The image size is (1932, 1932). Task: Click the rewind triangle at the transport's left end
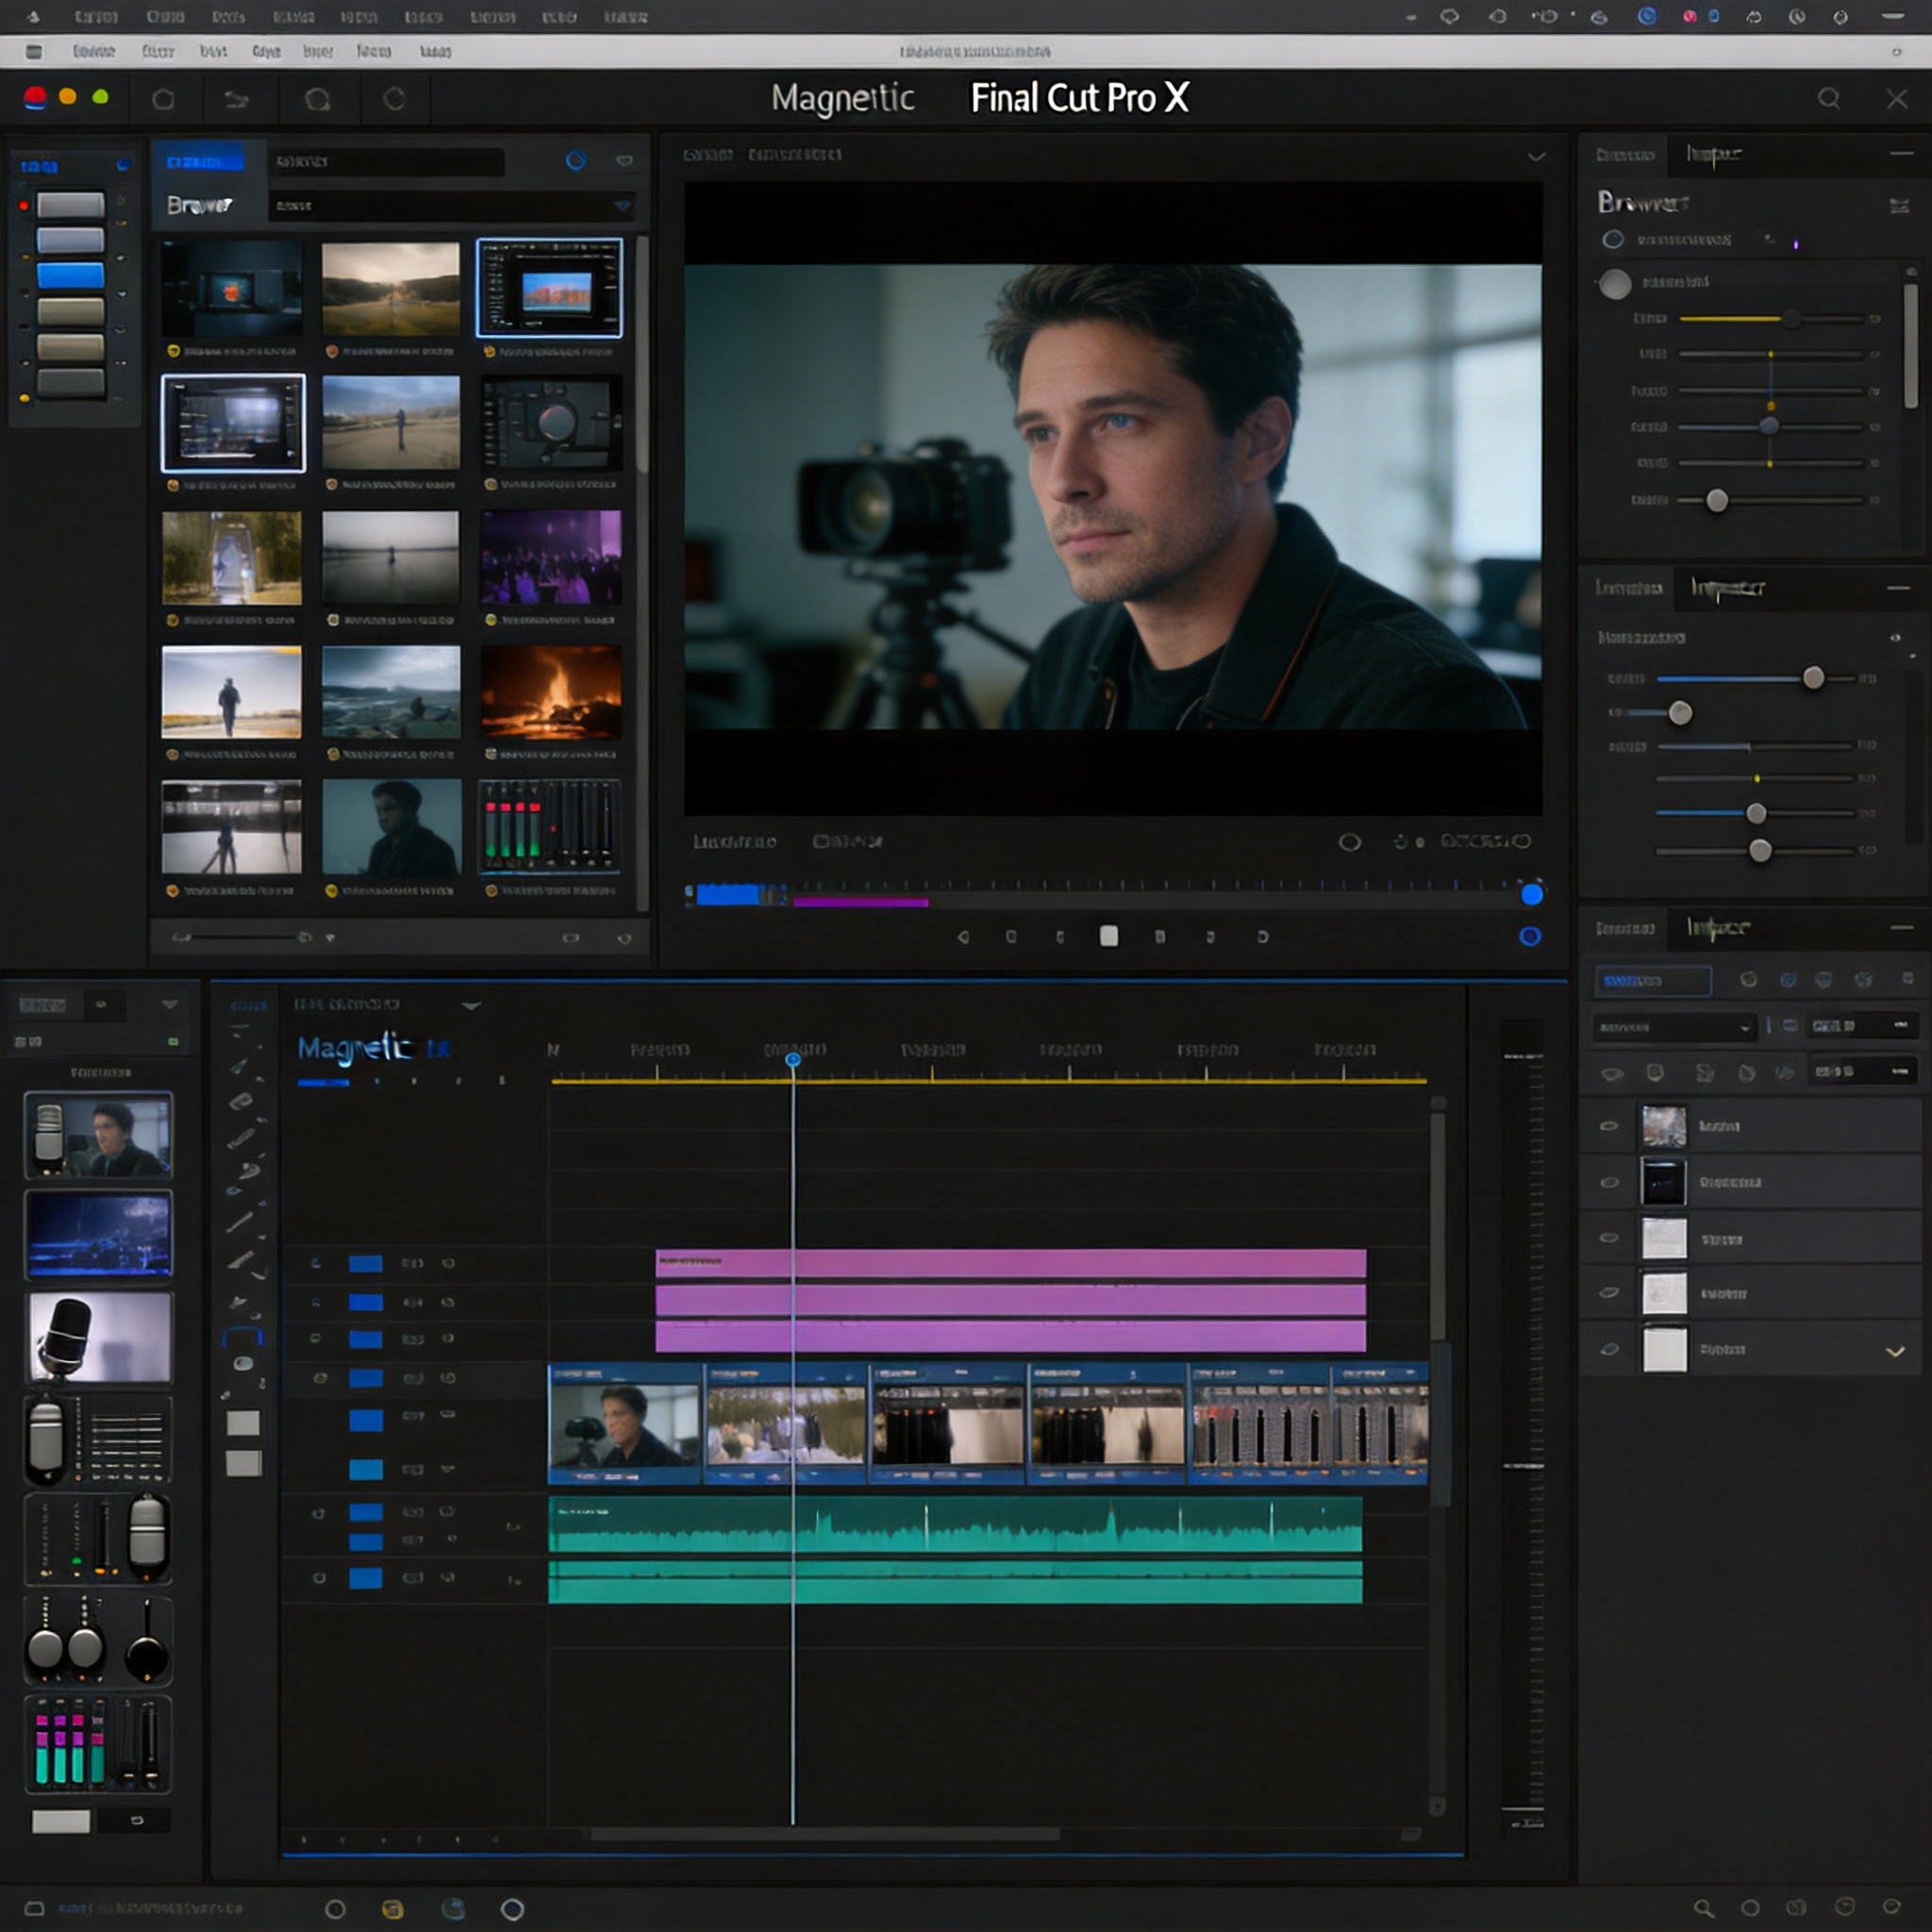[x=963, y=937]
